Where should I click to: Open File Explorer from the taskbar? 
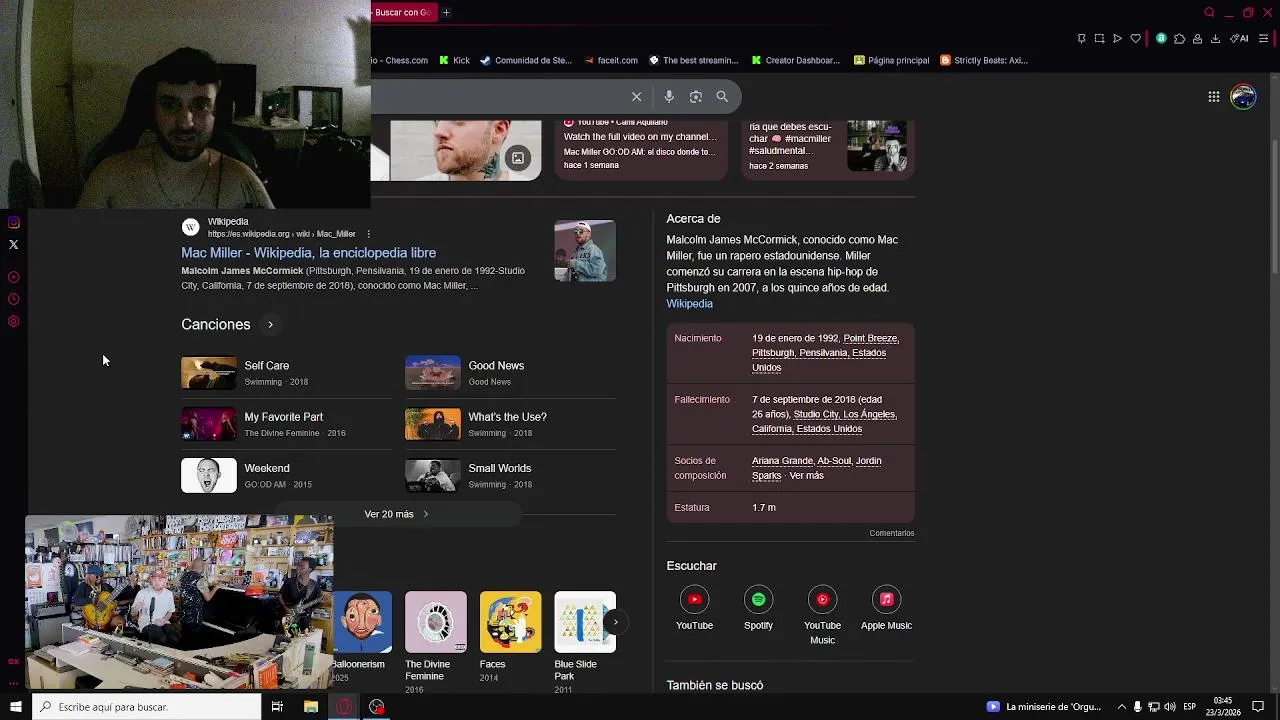[x=311, y=707]
